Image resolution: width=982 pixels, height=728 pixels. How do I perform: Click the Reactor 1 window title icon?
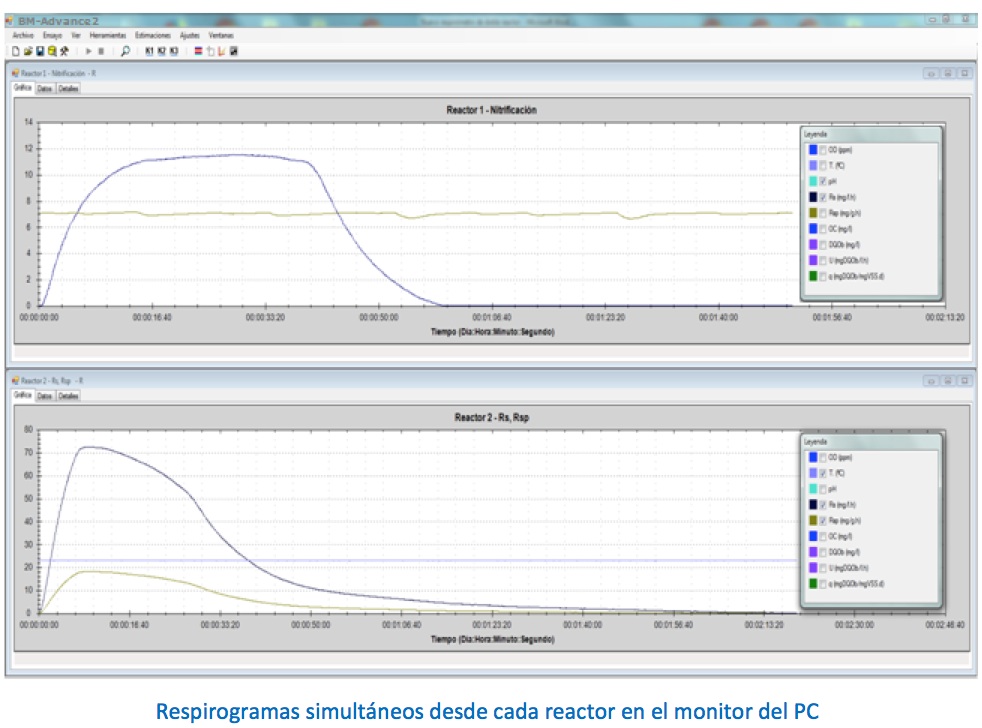click(x=16, y=73)
